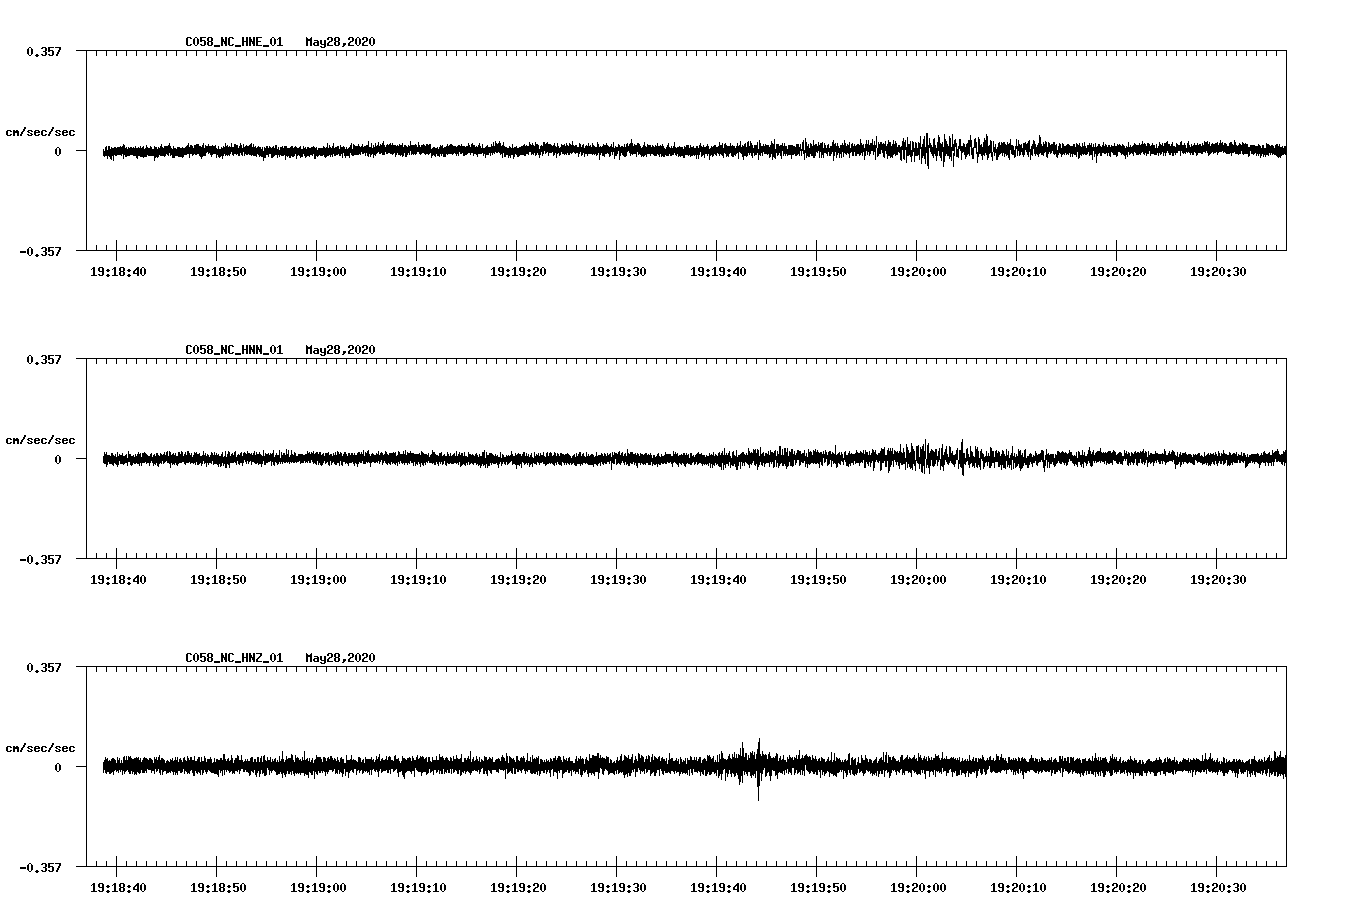This screenshot has width=1358, height=924.
Task: Click the May28,2020 date on the HNE plot
Action: click(340, 42)
